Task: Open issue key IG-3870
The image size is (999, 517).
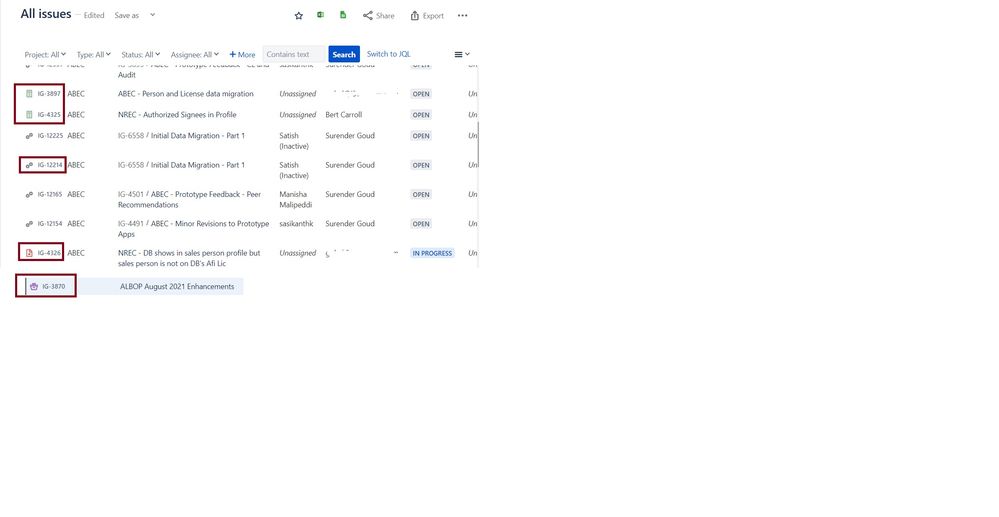Action: [x=54, y=286]
